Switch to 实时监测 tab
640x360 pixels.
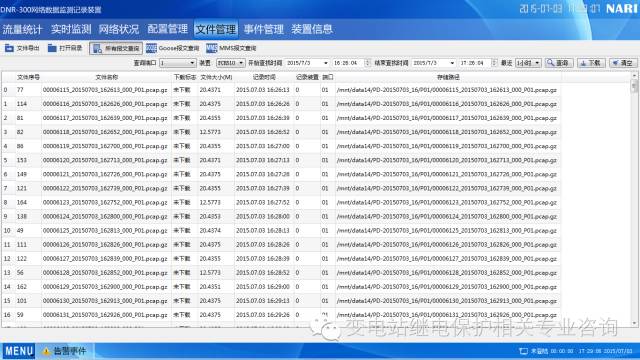tap(71, 29)
